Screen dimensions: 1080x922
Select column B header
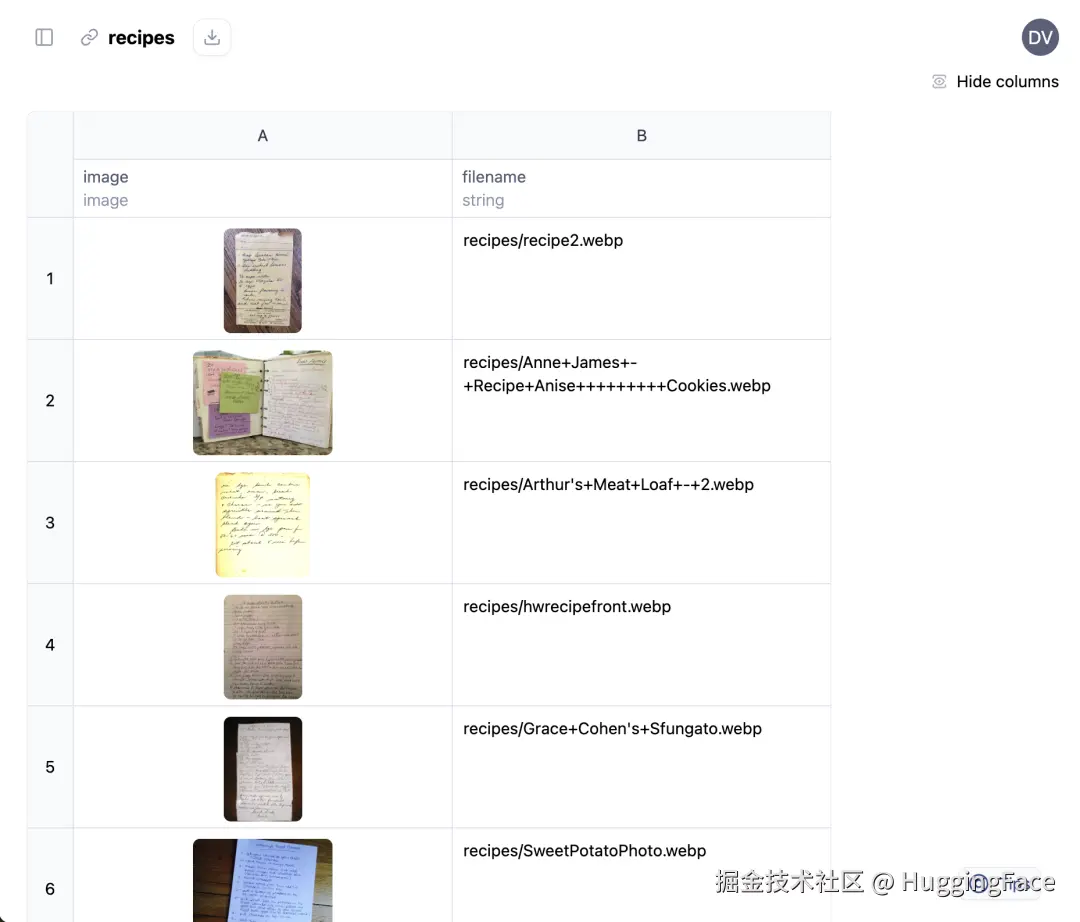click(x=641, y=136)
